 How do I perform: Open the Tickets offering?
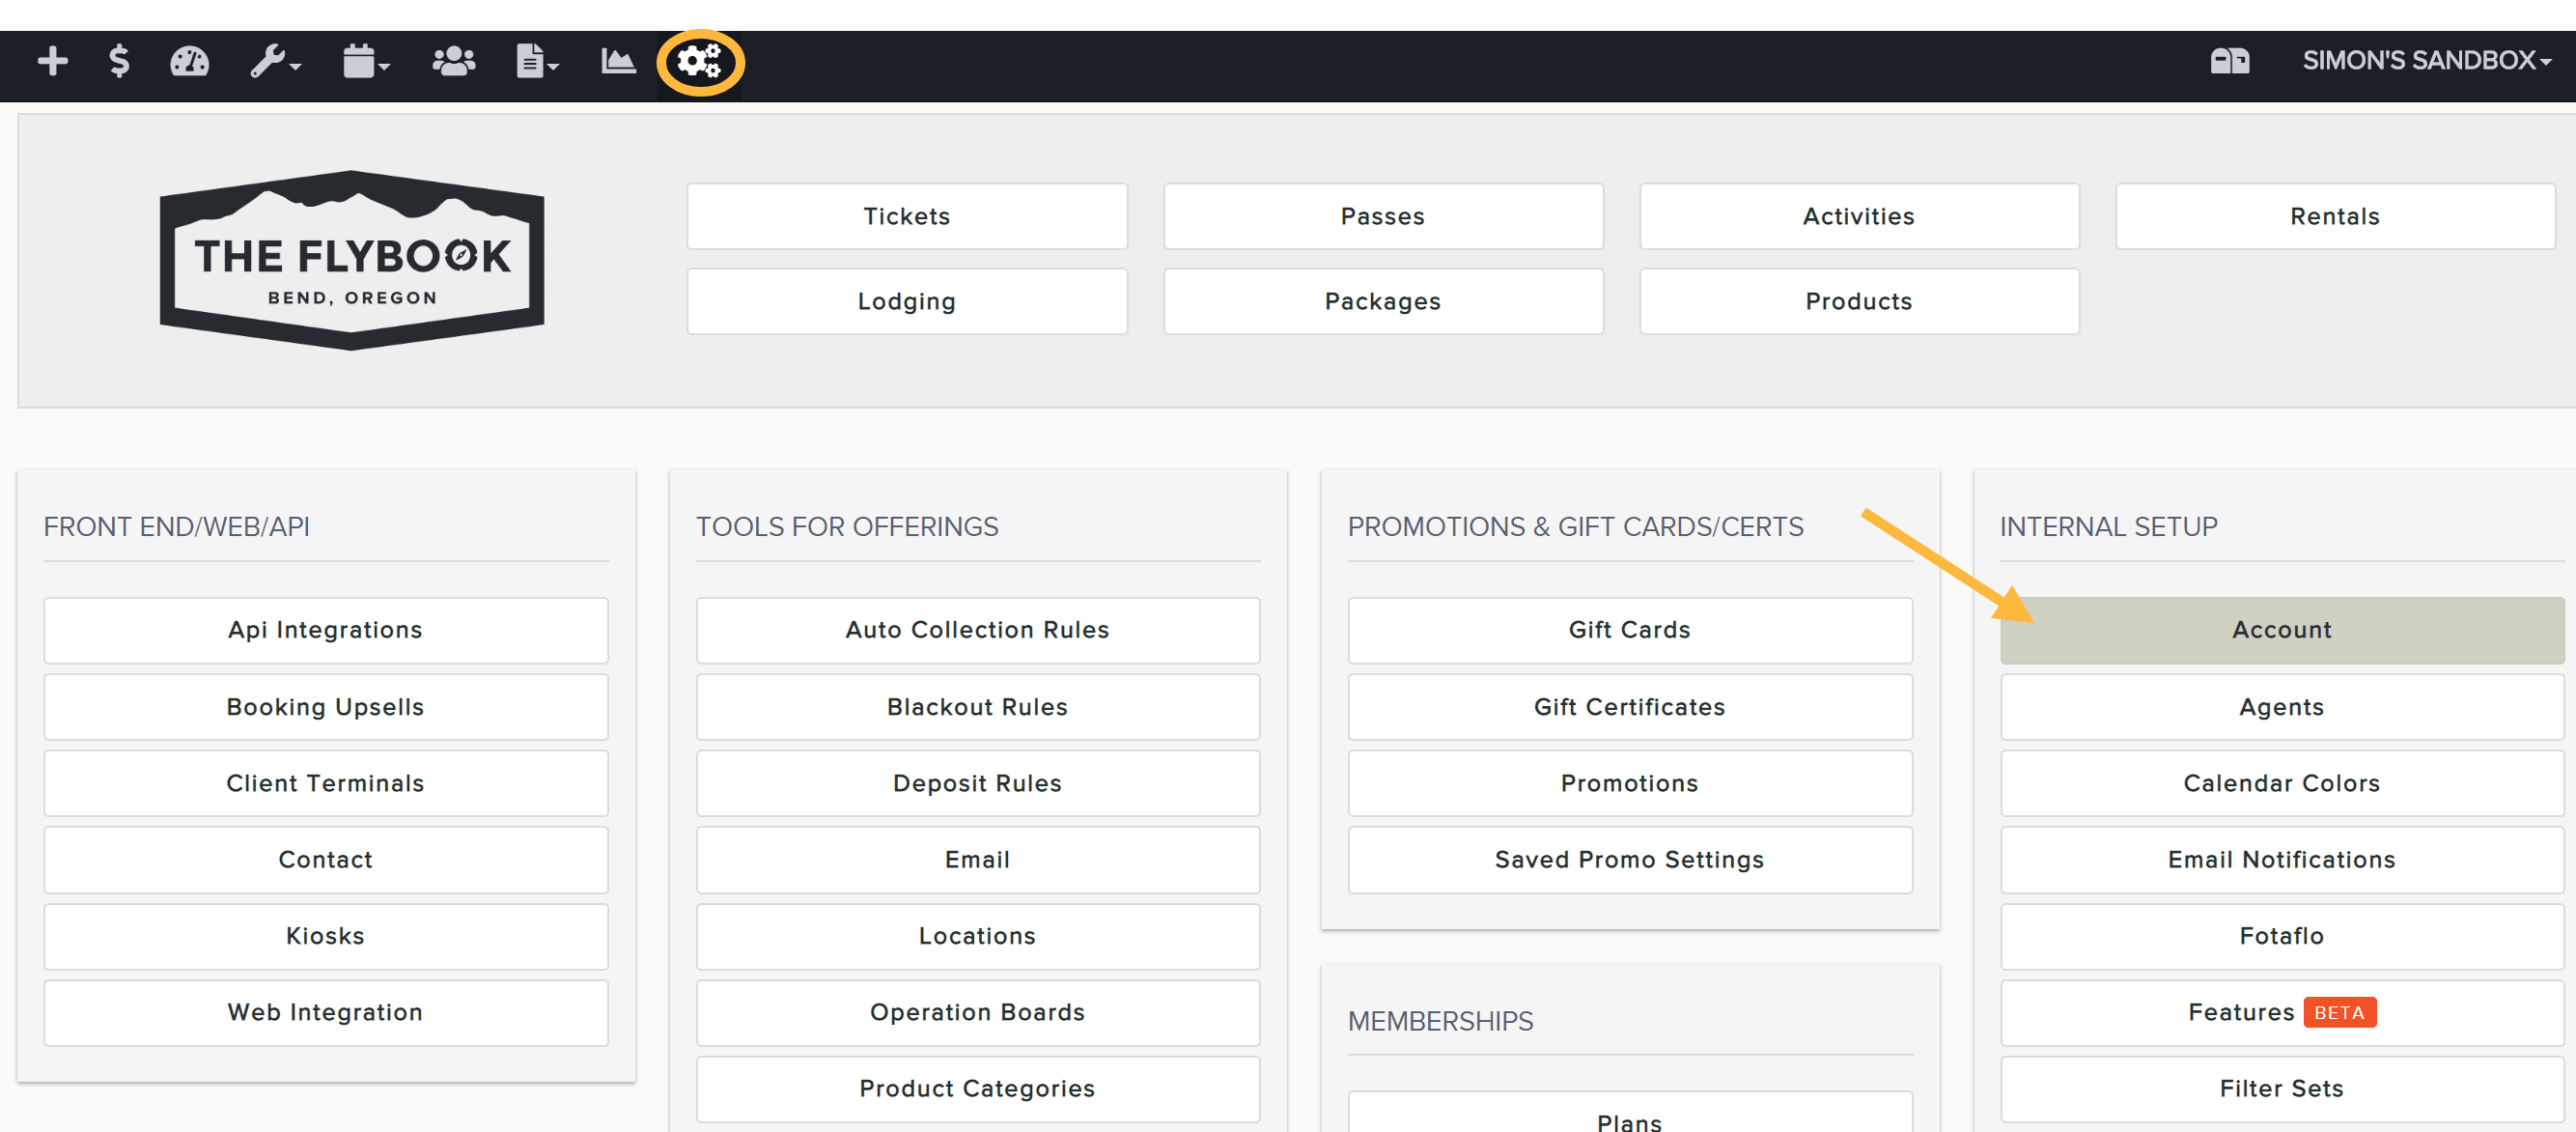point(906,216)
